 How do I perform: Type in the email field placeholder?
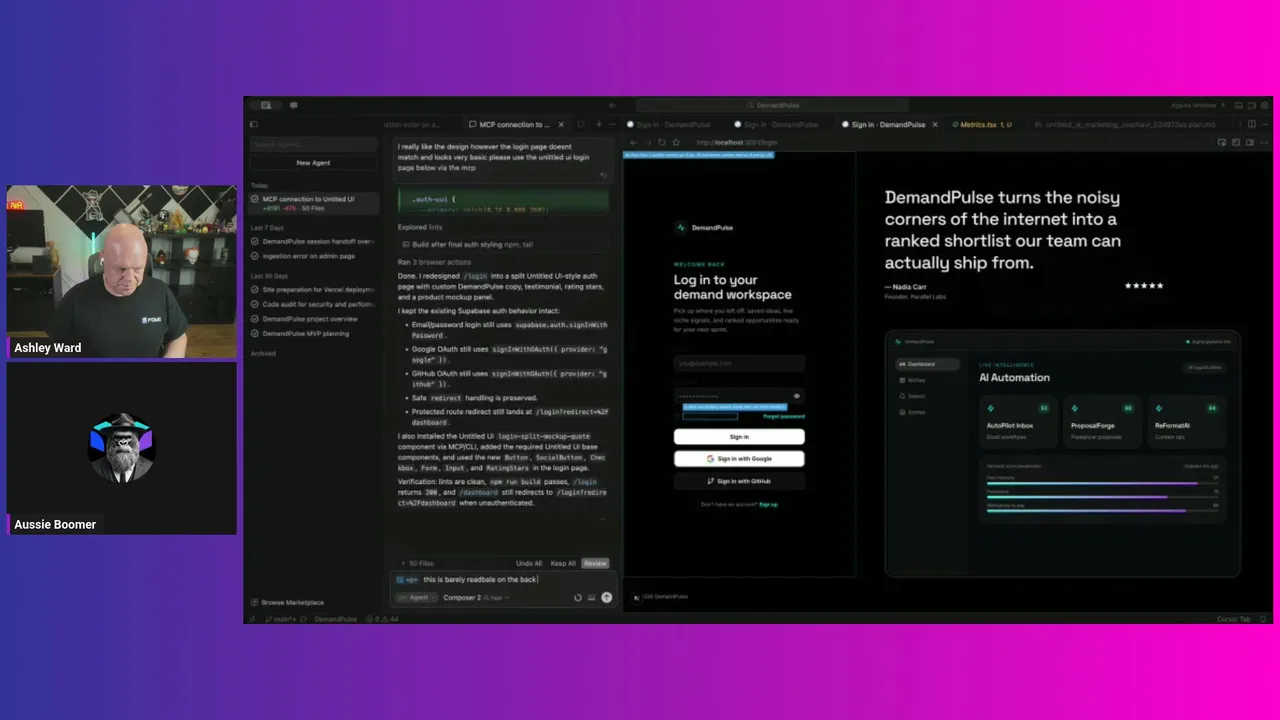739,364
